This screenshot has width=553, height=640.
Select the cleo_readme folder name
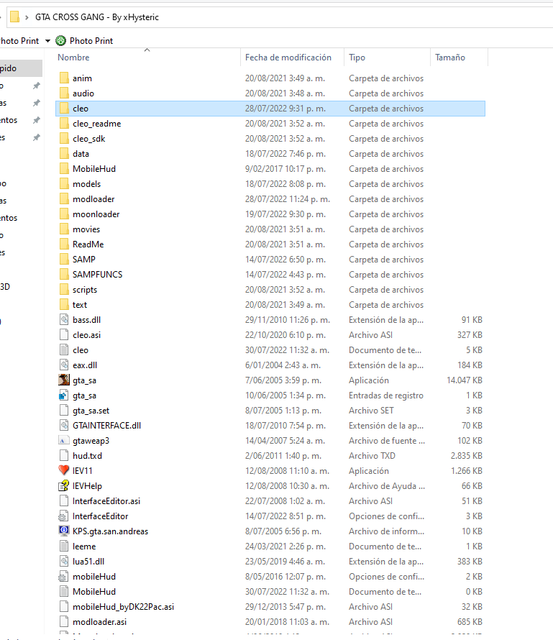[97, 124]
